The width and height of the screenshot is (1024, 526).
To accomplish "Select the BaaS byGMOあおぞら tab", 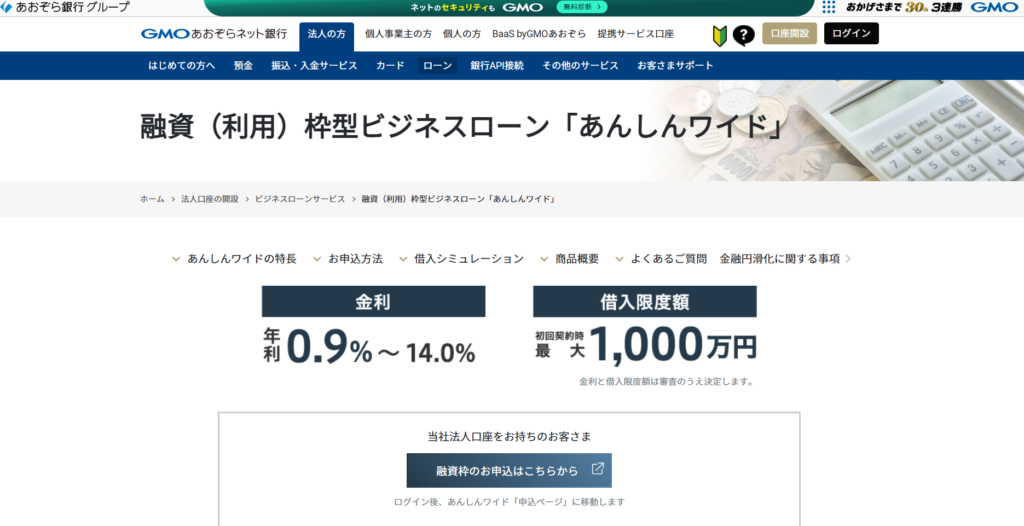I will tap(539, 34).
